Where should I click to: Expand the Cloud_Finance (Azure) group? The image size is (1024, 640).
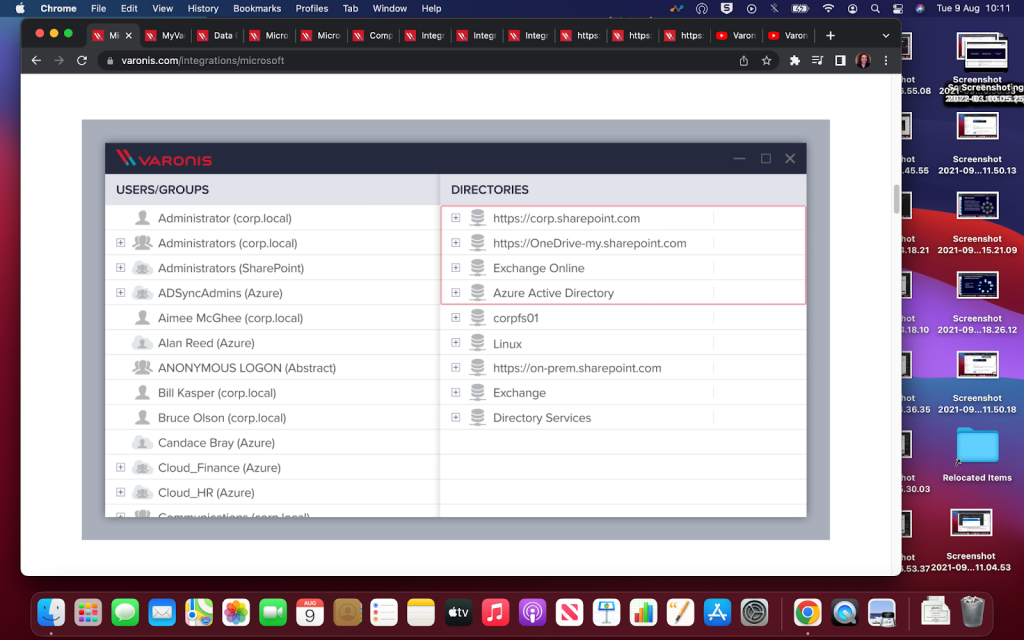[x=121, y=468]
